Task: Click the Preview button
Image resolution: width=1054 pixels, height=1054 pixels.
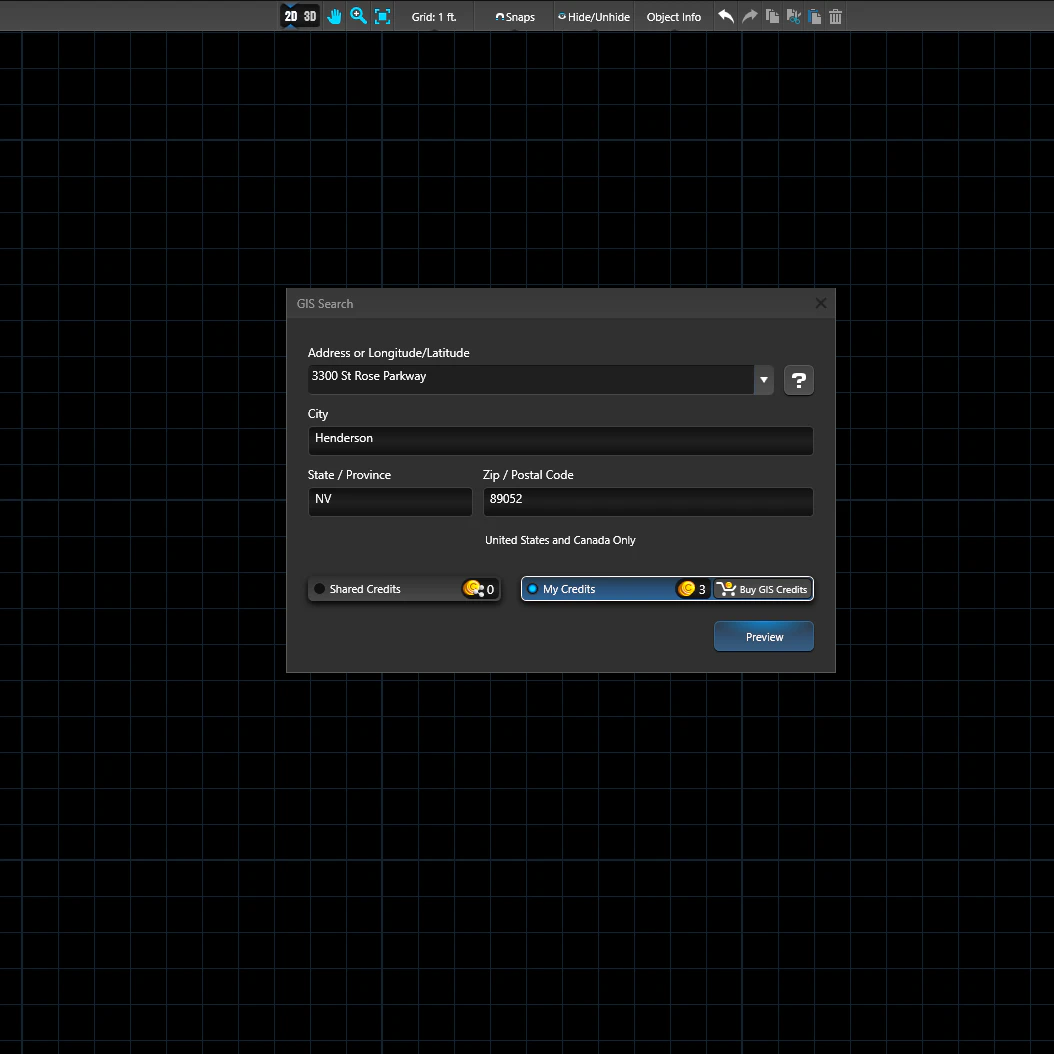Action: [x=763, y=636]
